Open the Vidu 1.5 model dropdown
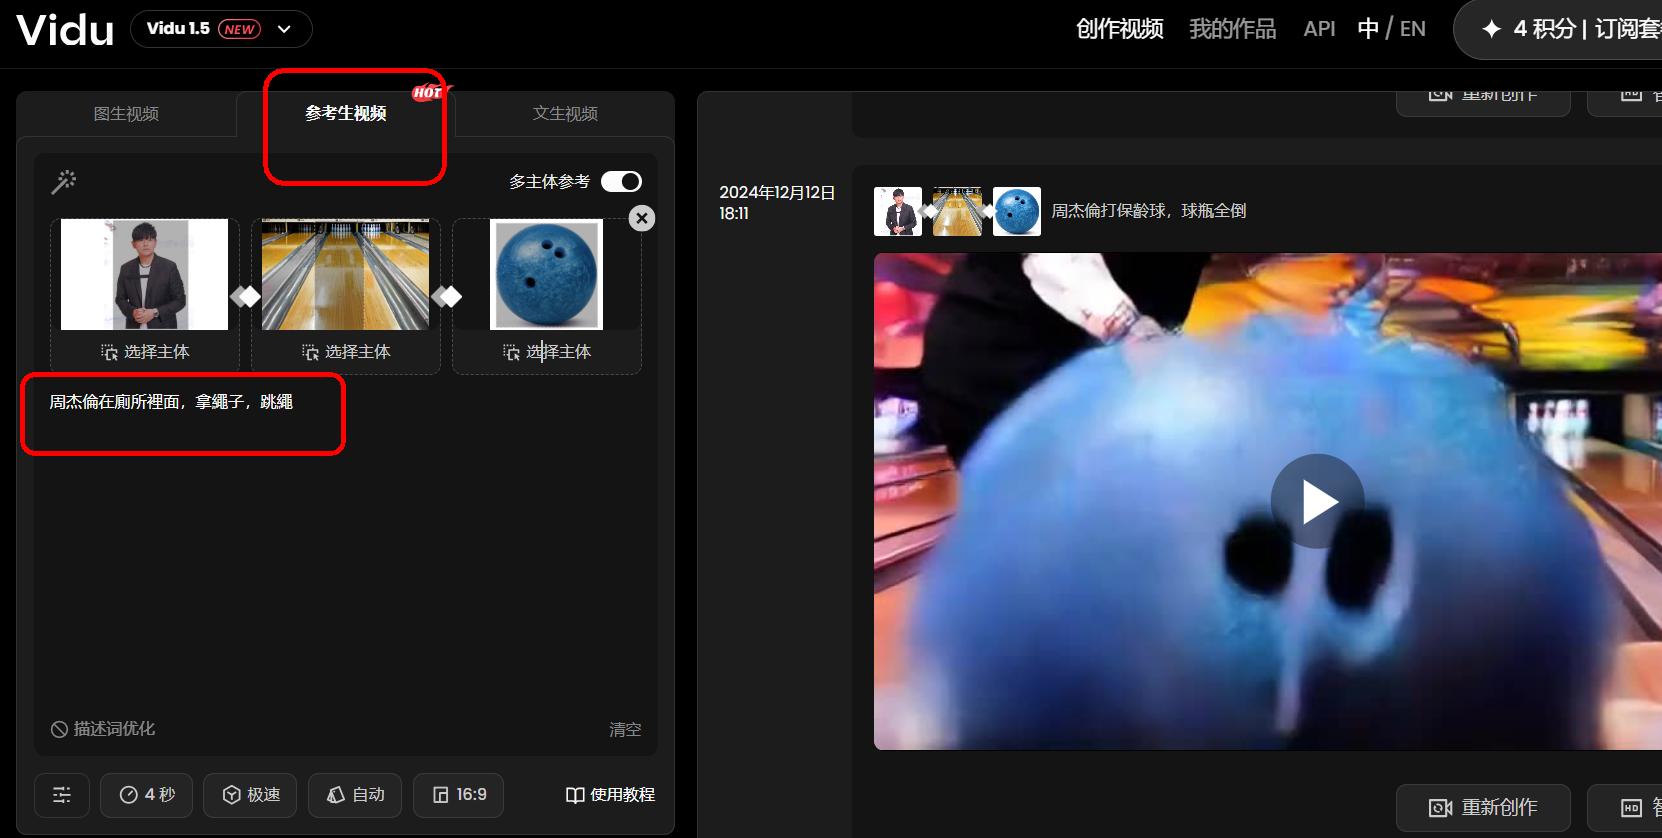Viewport: 1662px width, 838px height. pos(221,29)
